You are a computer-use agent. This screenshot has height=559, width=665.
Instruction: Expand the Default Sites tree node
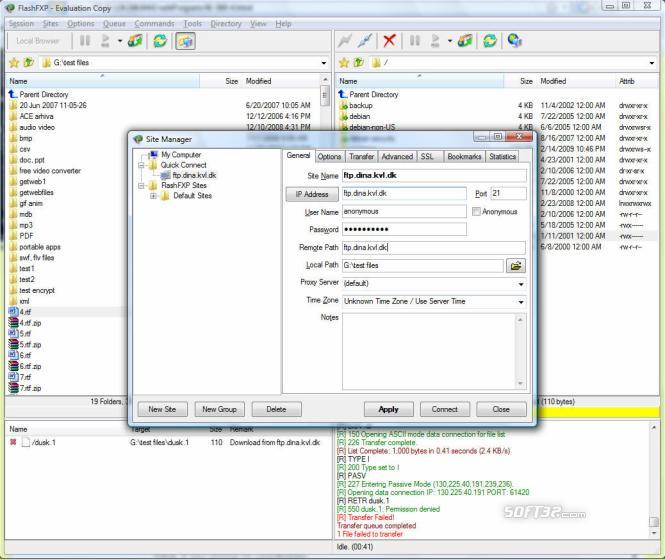click(154, 196)
